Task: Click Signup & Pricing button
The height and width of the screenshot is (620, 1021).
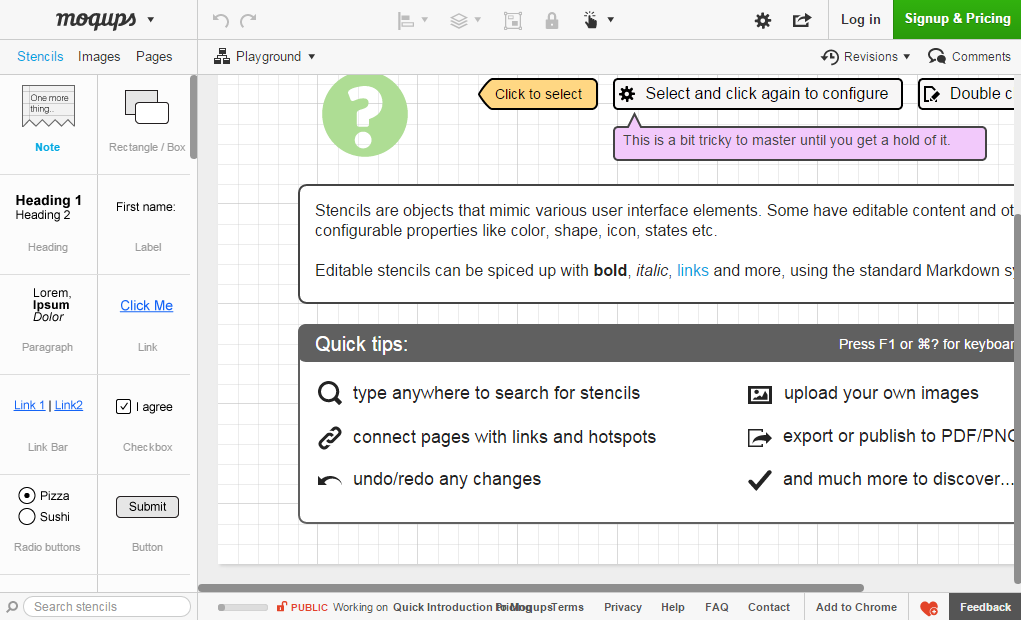Action: (x=957, y=20)
